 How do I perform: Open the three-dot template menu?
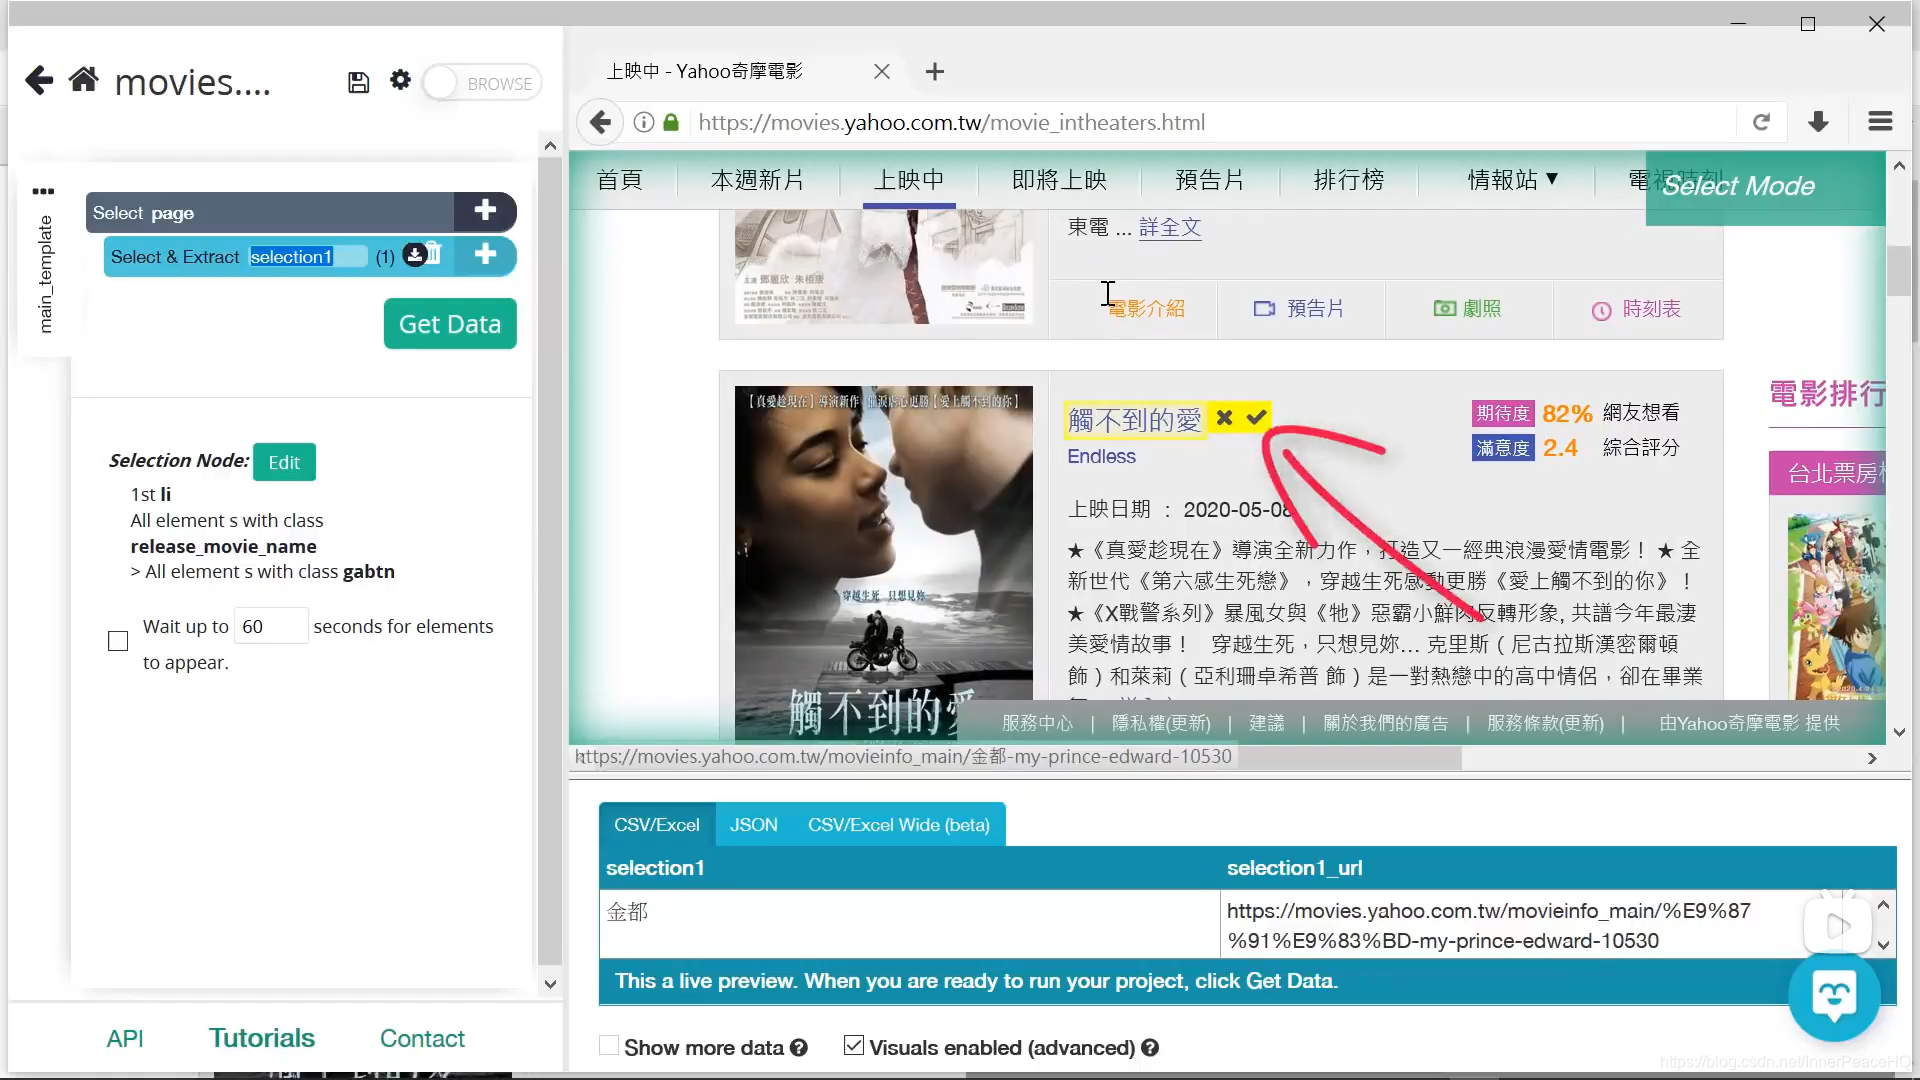coord(43,191)
